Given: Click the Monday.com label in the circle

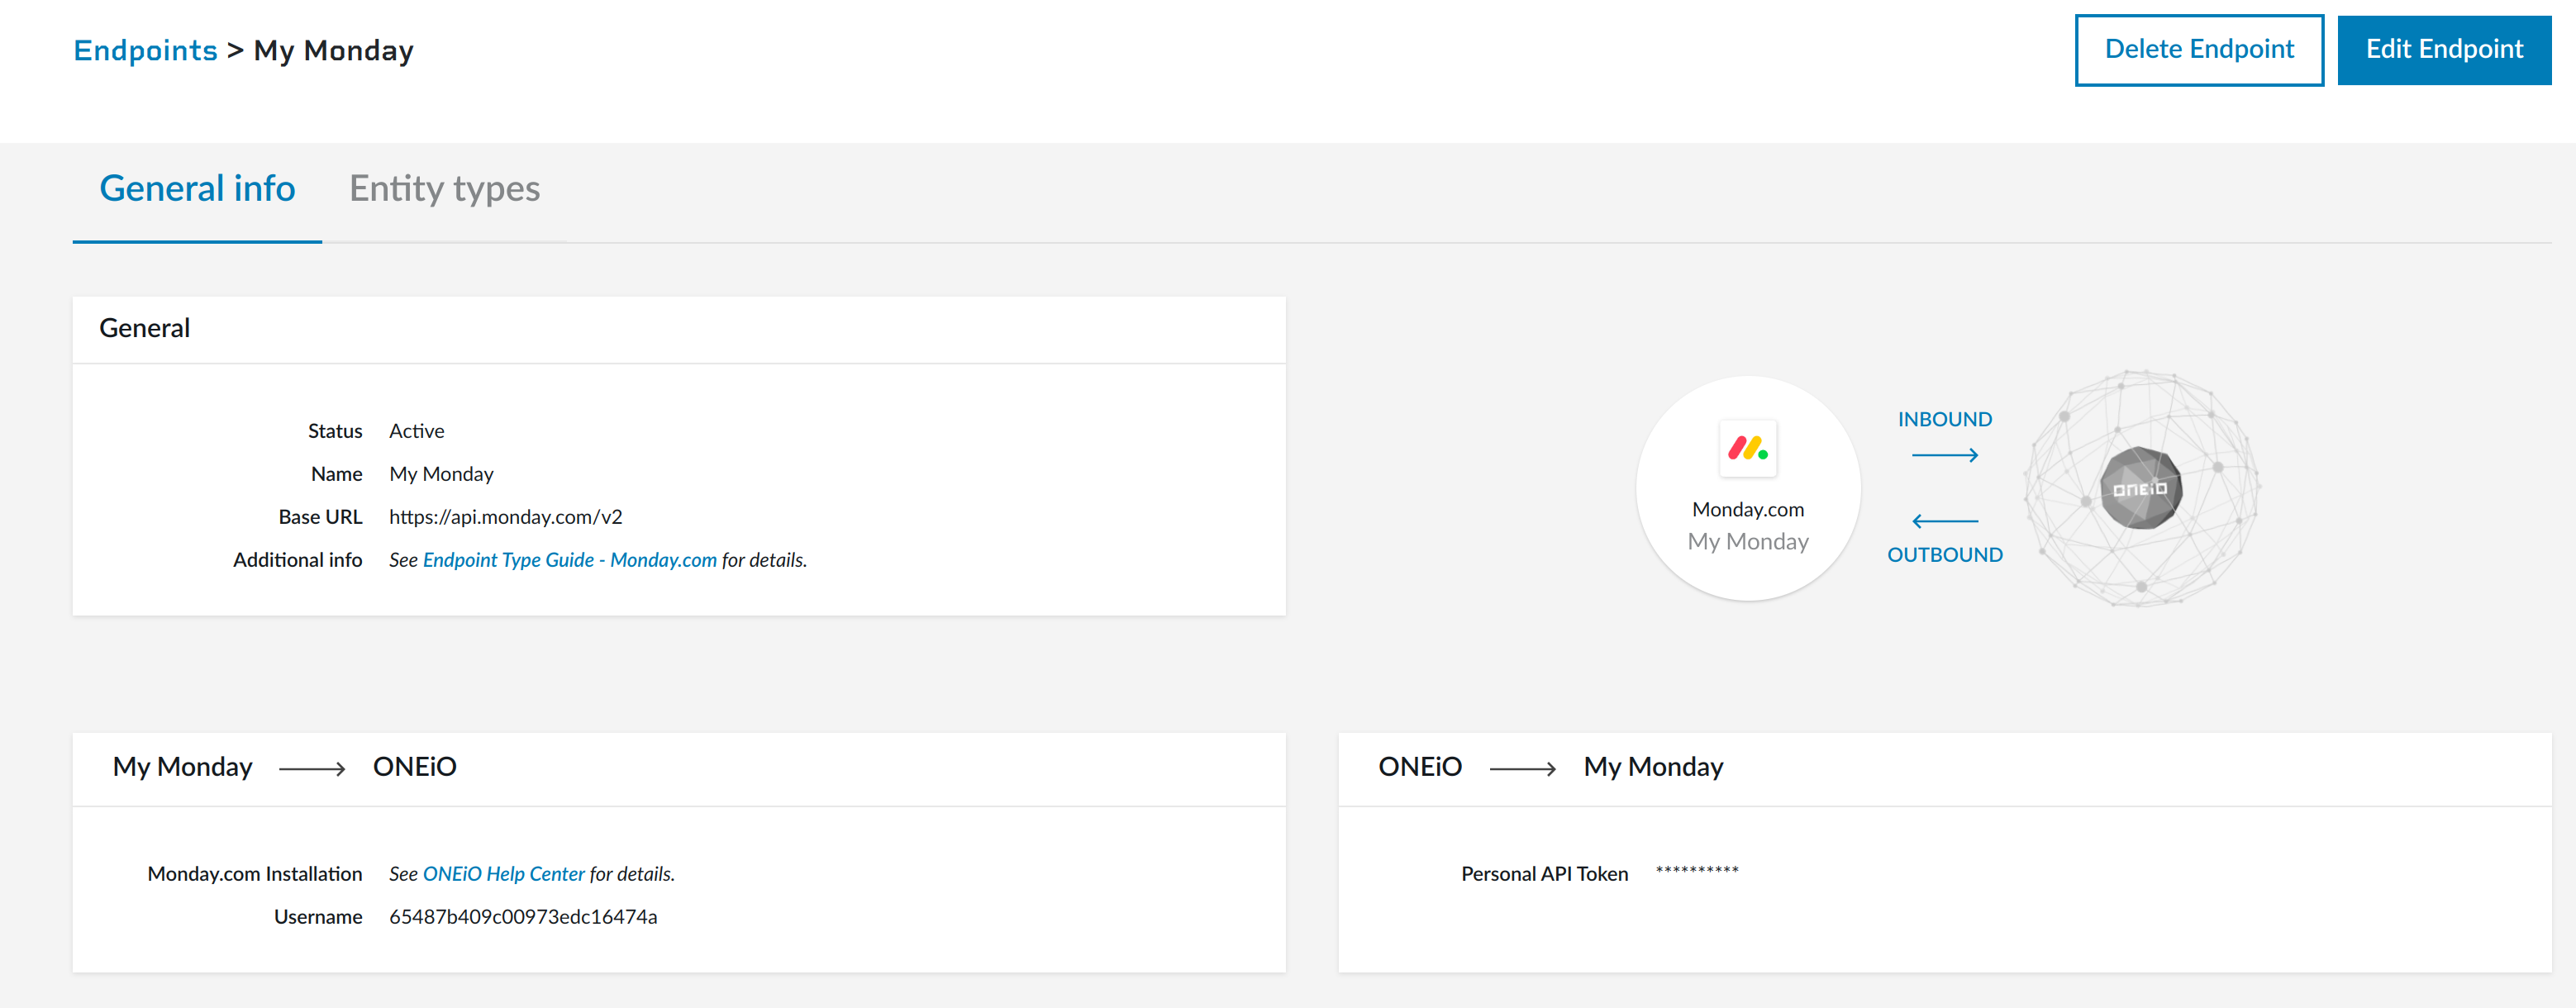Looking at the screenshot, I should [x=1747, y=509].
